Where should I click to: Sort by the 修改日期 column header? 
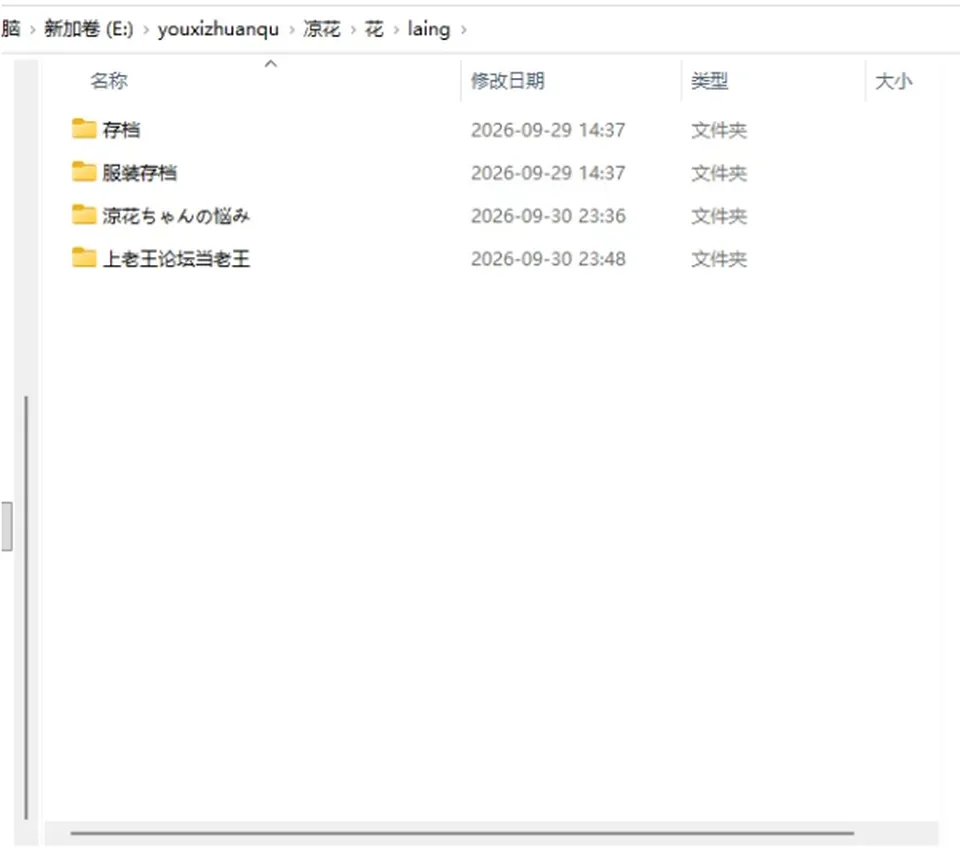[x=508, y=80]
